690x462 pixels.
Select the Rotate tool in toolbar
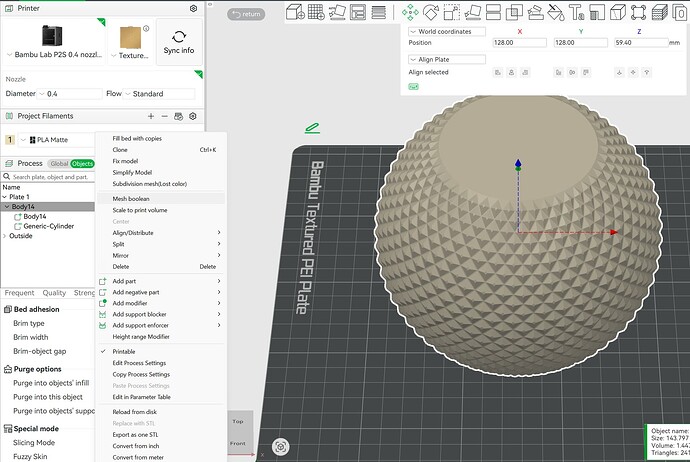pos(431,12)
